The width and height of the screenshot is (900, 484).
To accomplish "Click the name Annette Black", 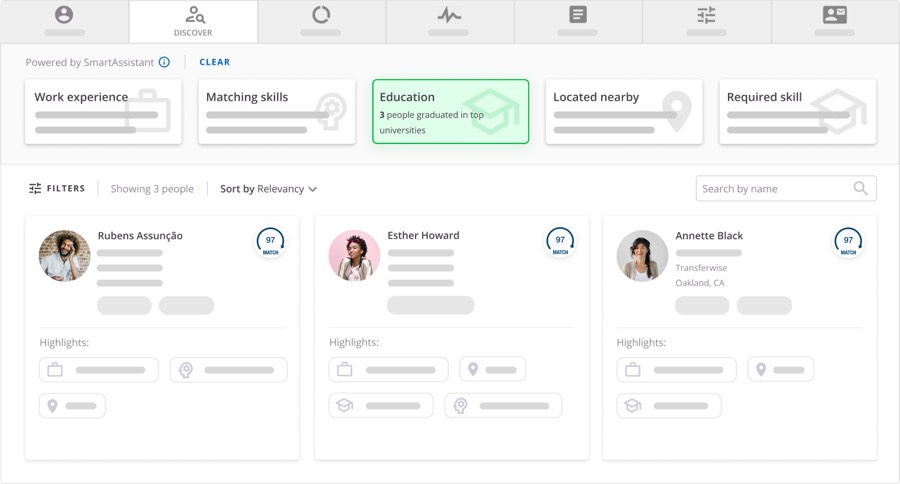I will 709,235.
